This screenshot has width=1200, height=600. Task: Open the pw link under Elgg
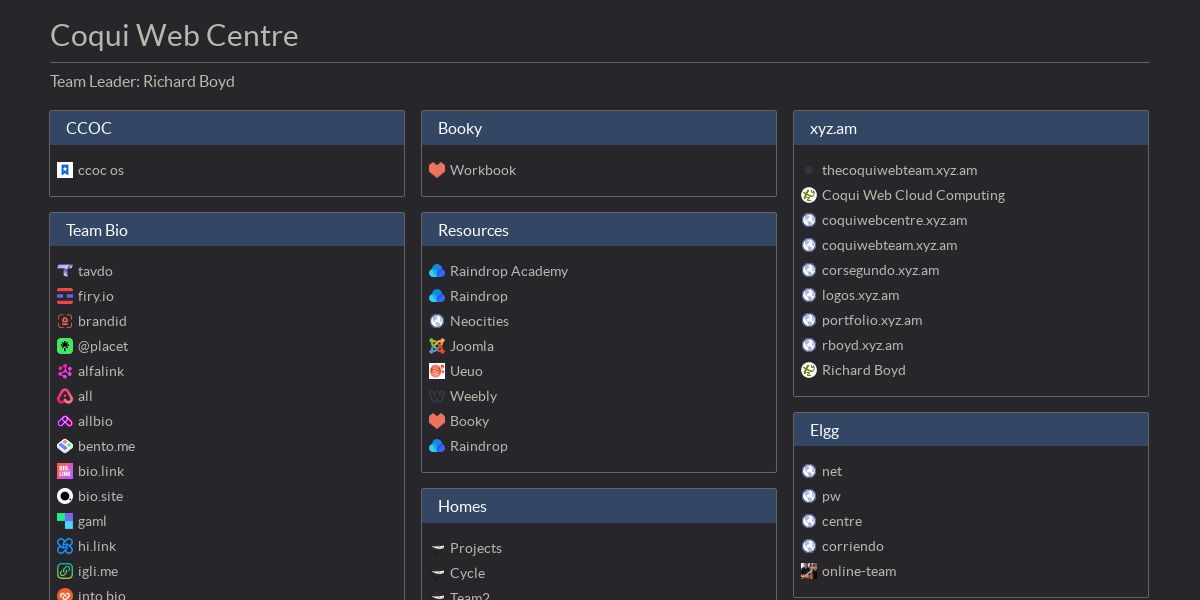[831, 496]
